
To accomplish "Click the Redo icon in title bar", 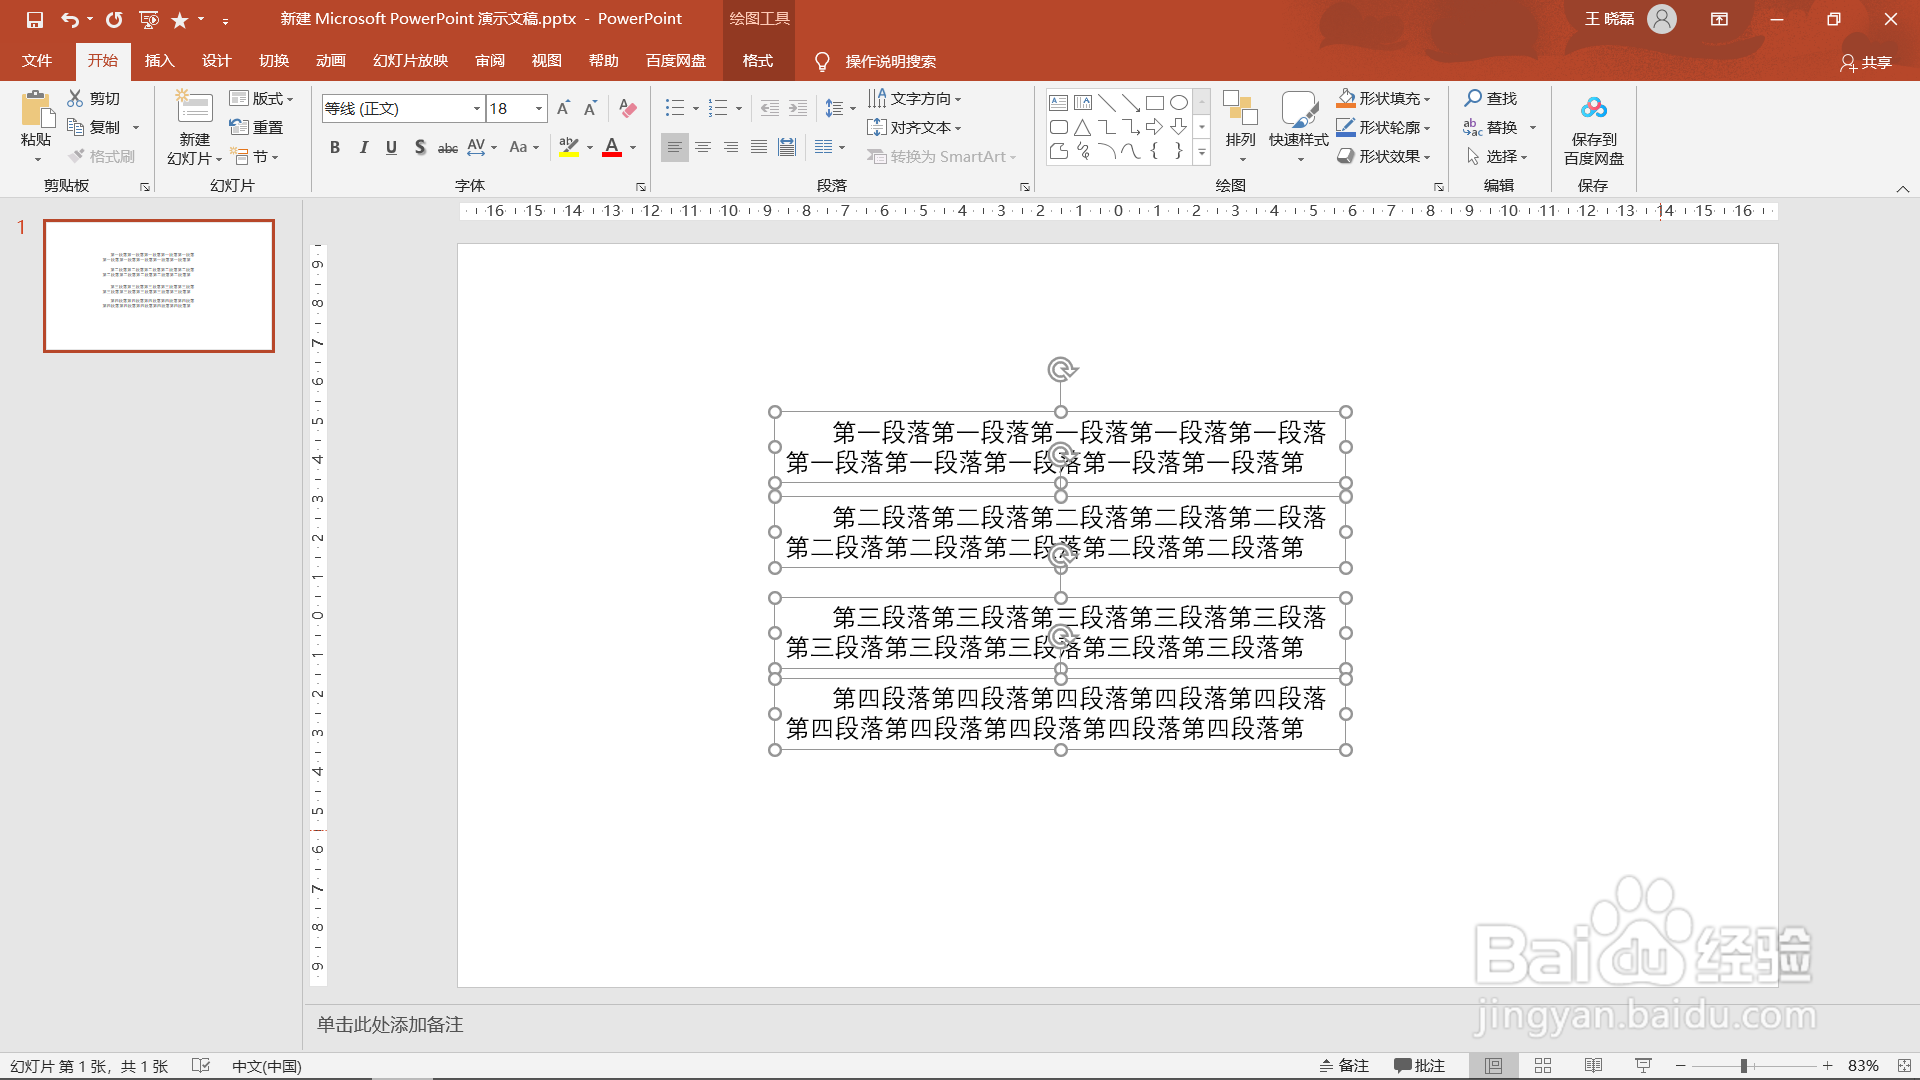I will click(114, 19).
